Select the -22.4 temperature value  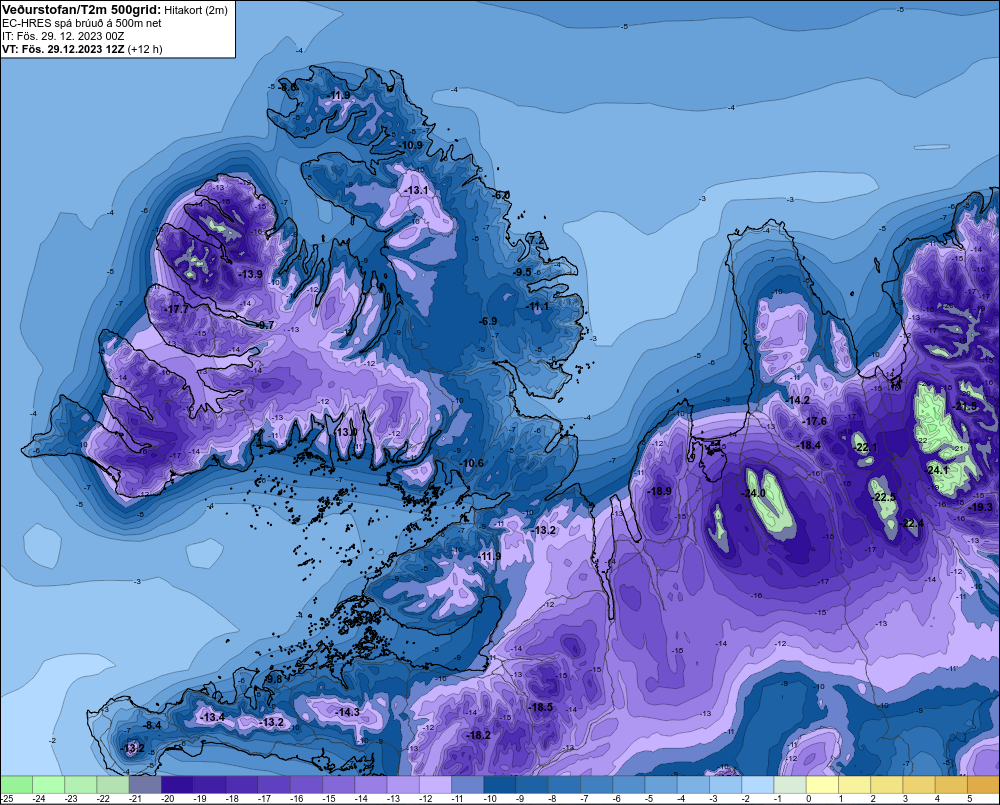pyautogui.click(x=912, y=523)
